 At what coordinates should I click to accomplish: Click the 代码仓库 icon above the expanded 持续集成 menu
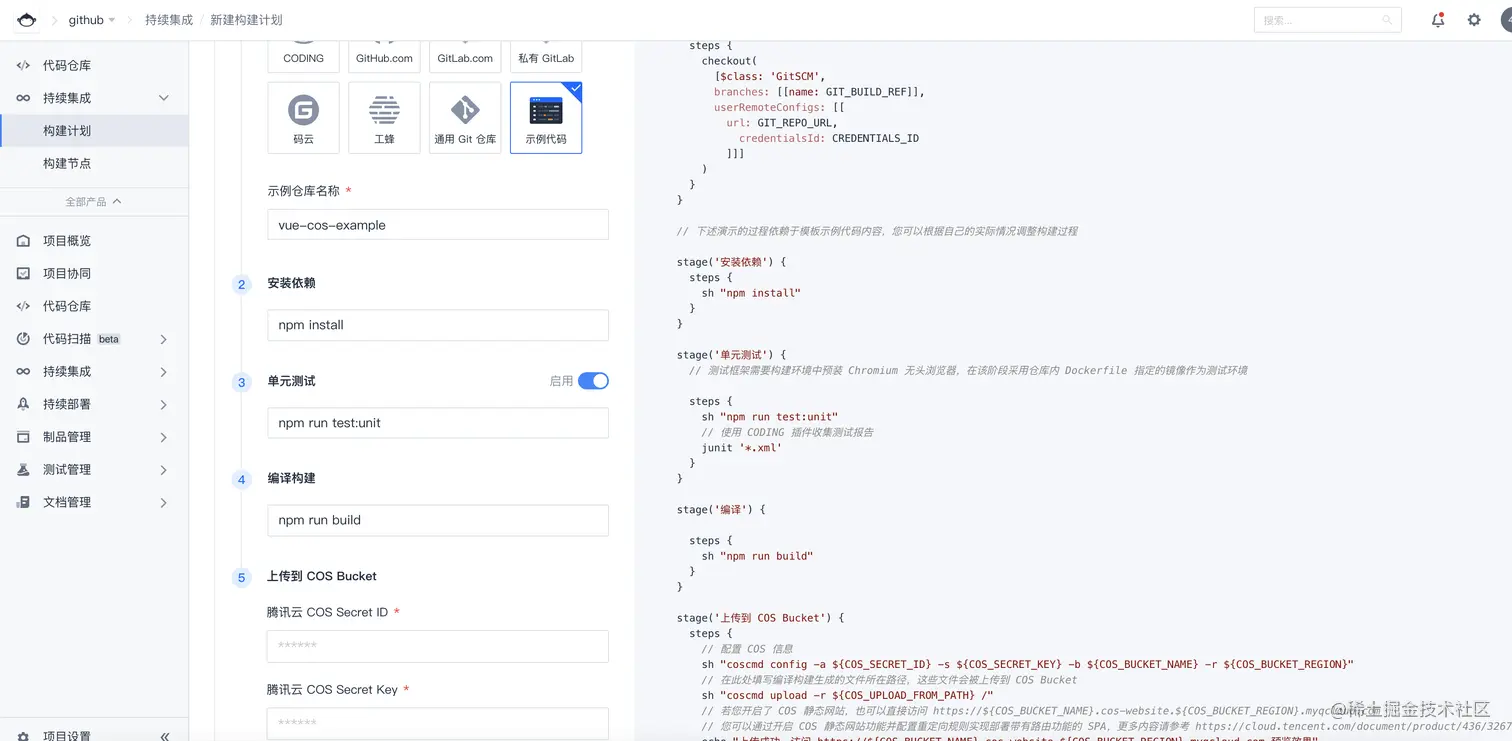pos(23,66)
